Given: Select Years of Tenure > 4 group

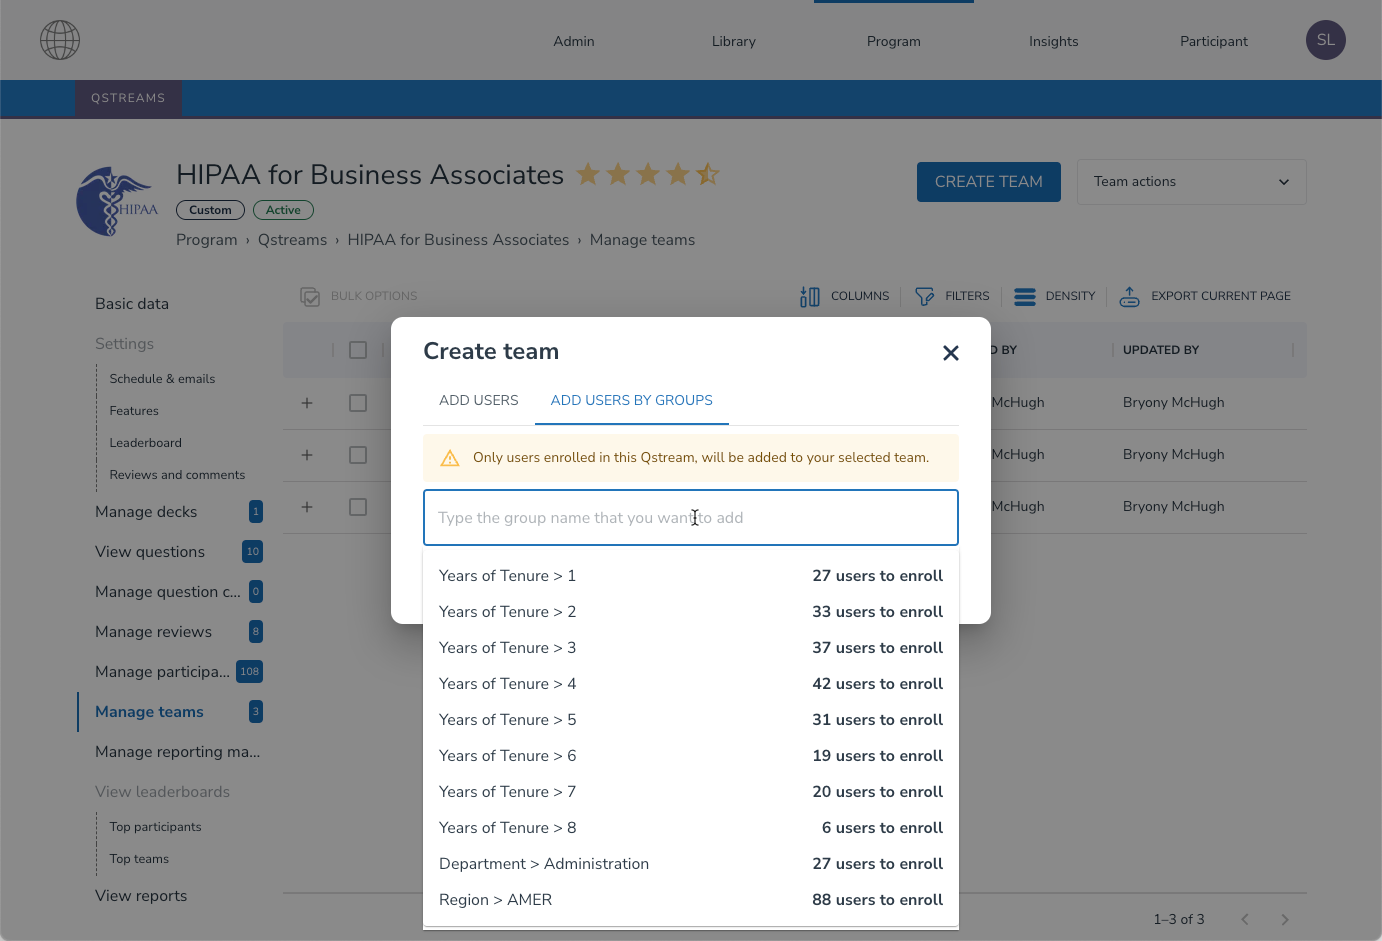Looking at the screenshot, I should point(691,684).
